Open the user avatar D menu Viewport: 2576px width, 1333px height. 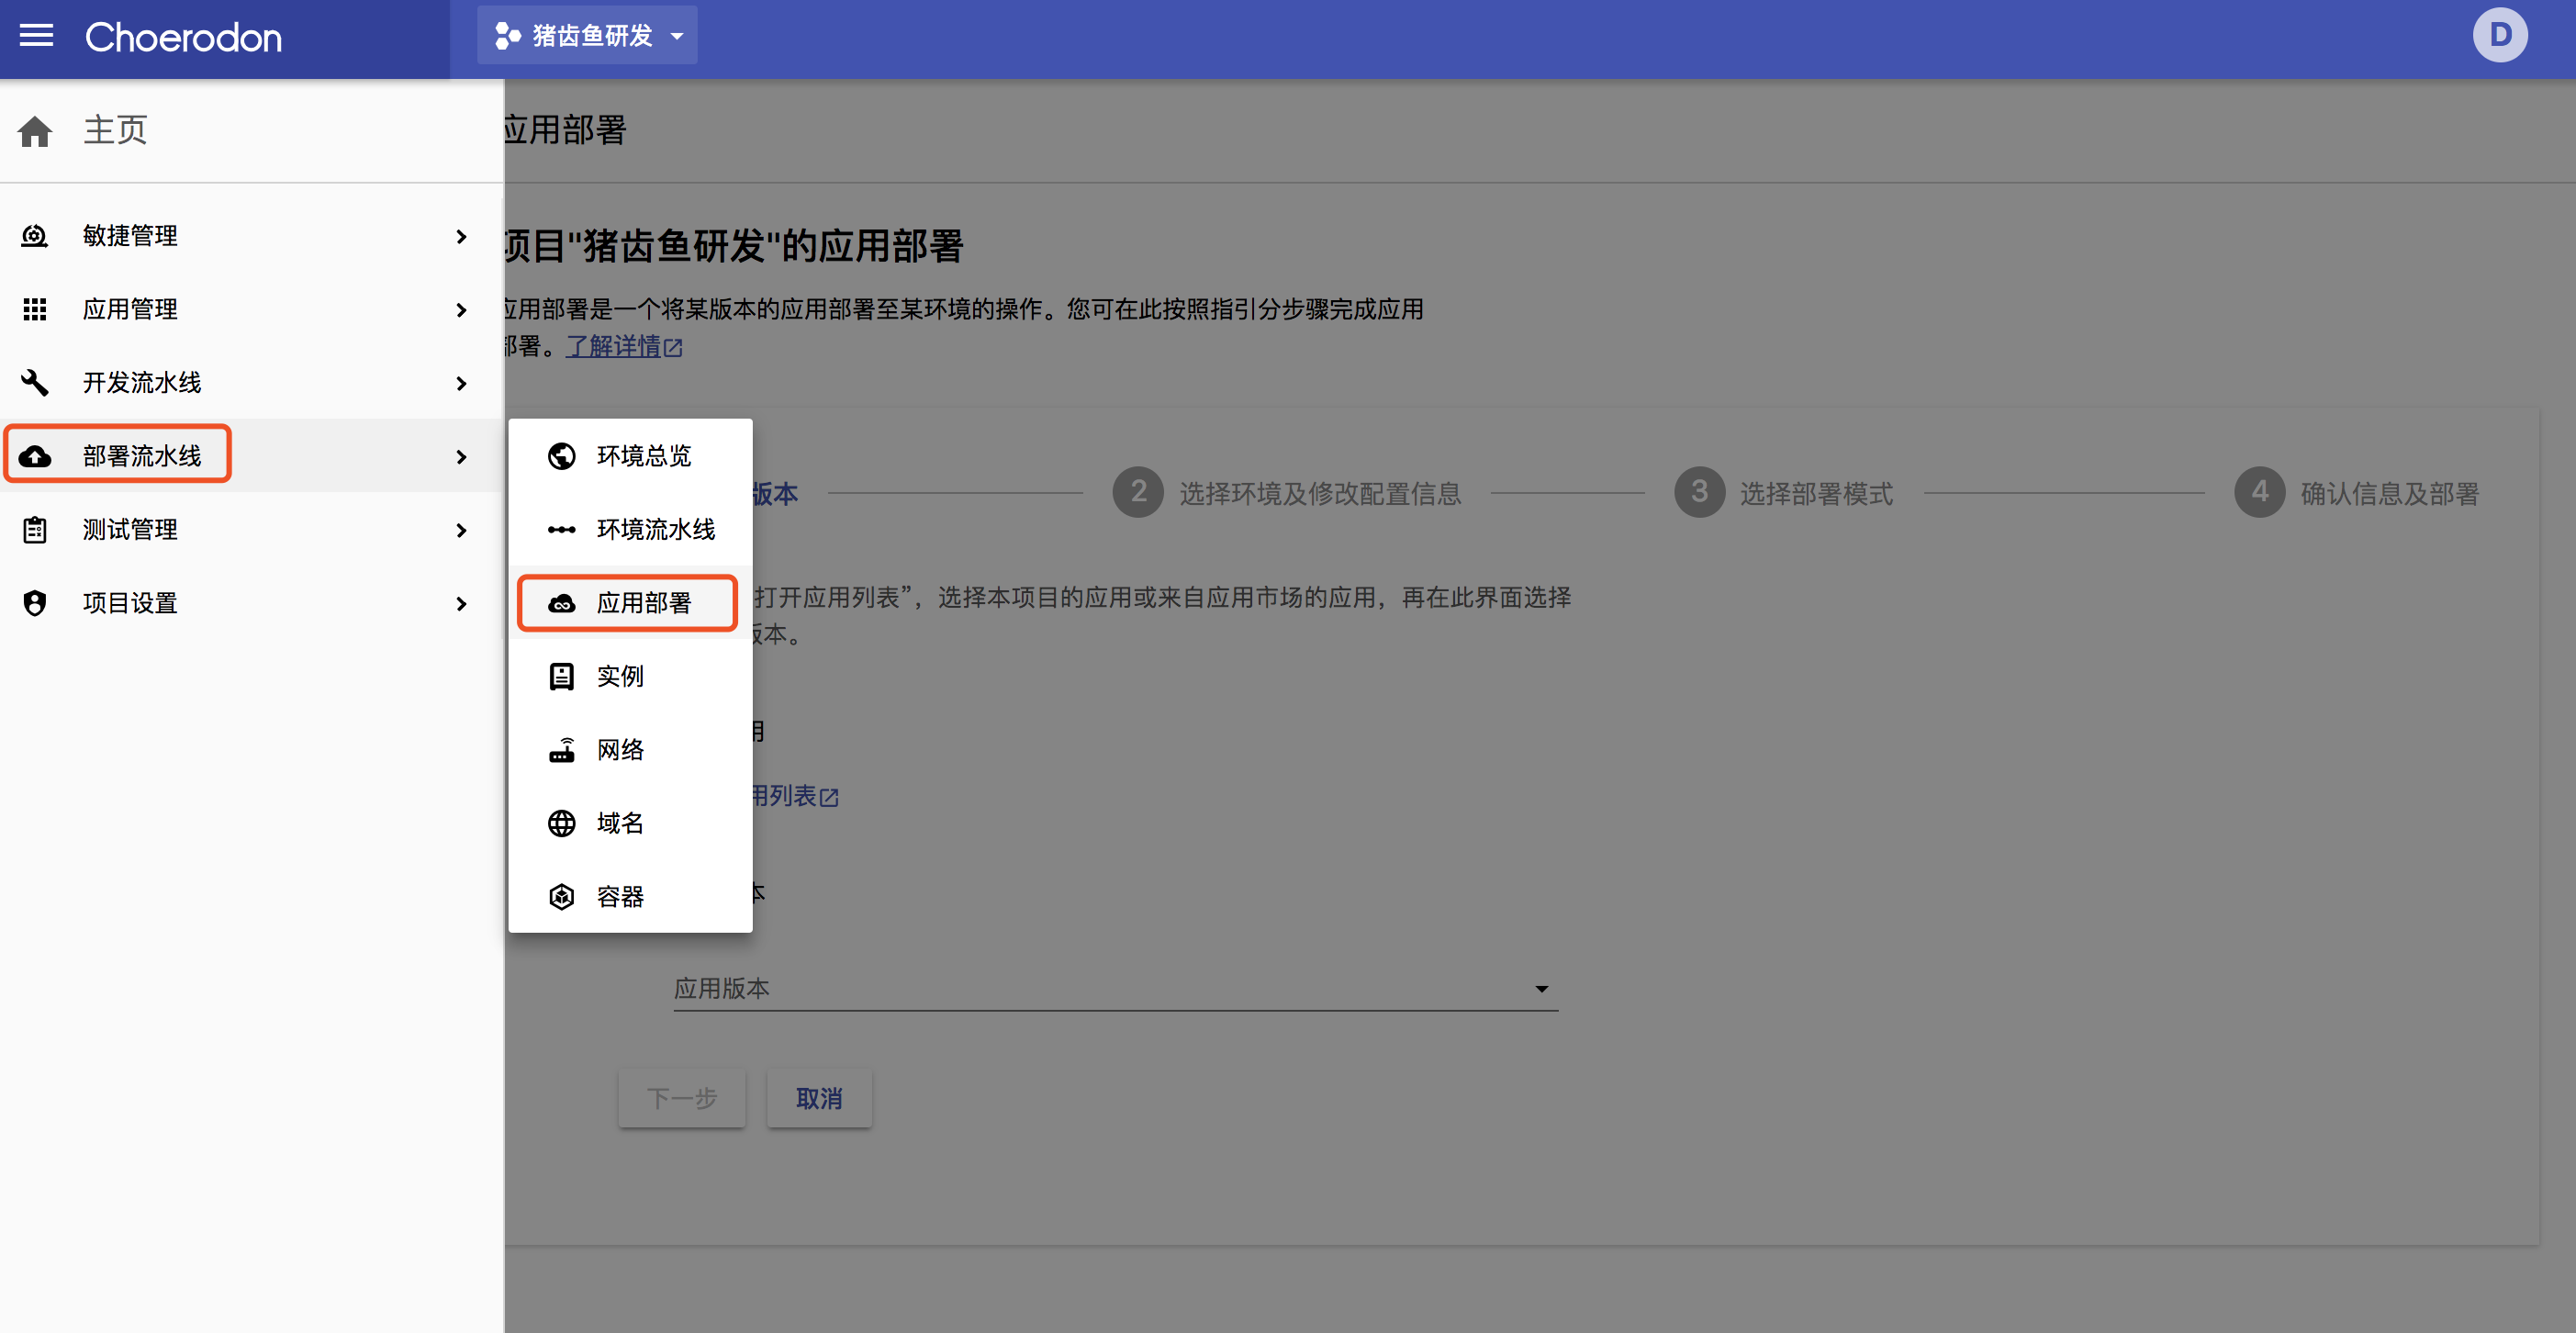tap(2499, 35)
